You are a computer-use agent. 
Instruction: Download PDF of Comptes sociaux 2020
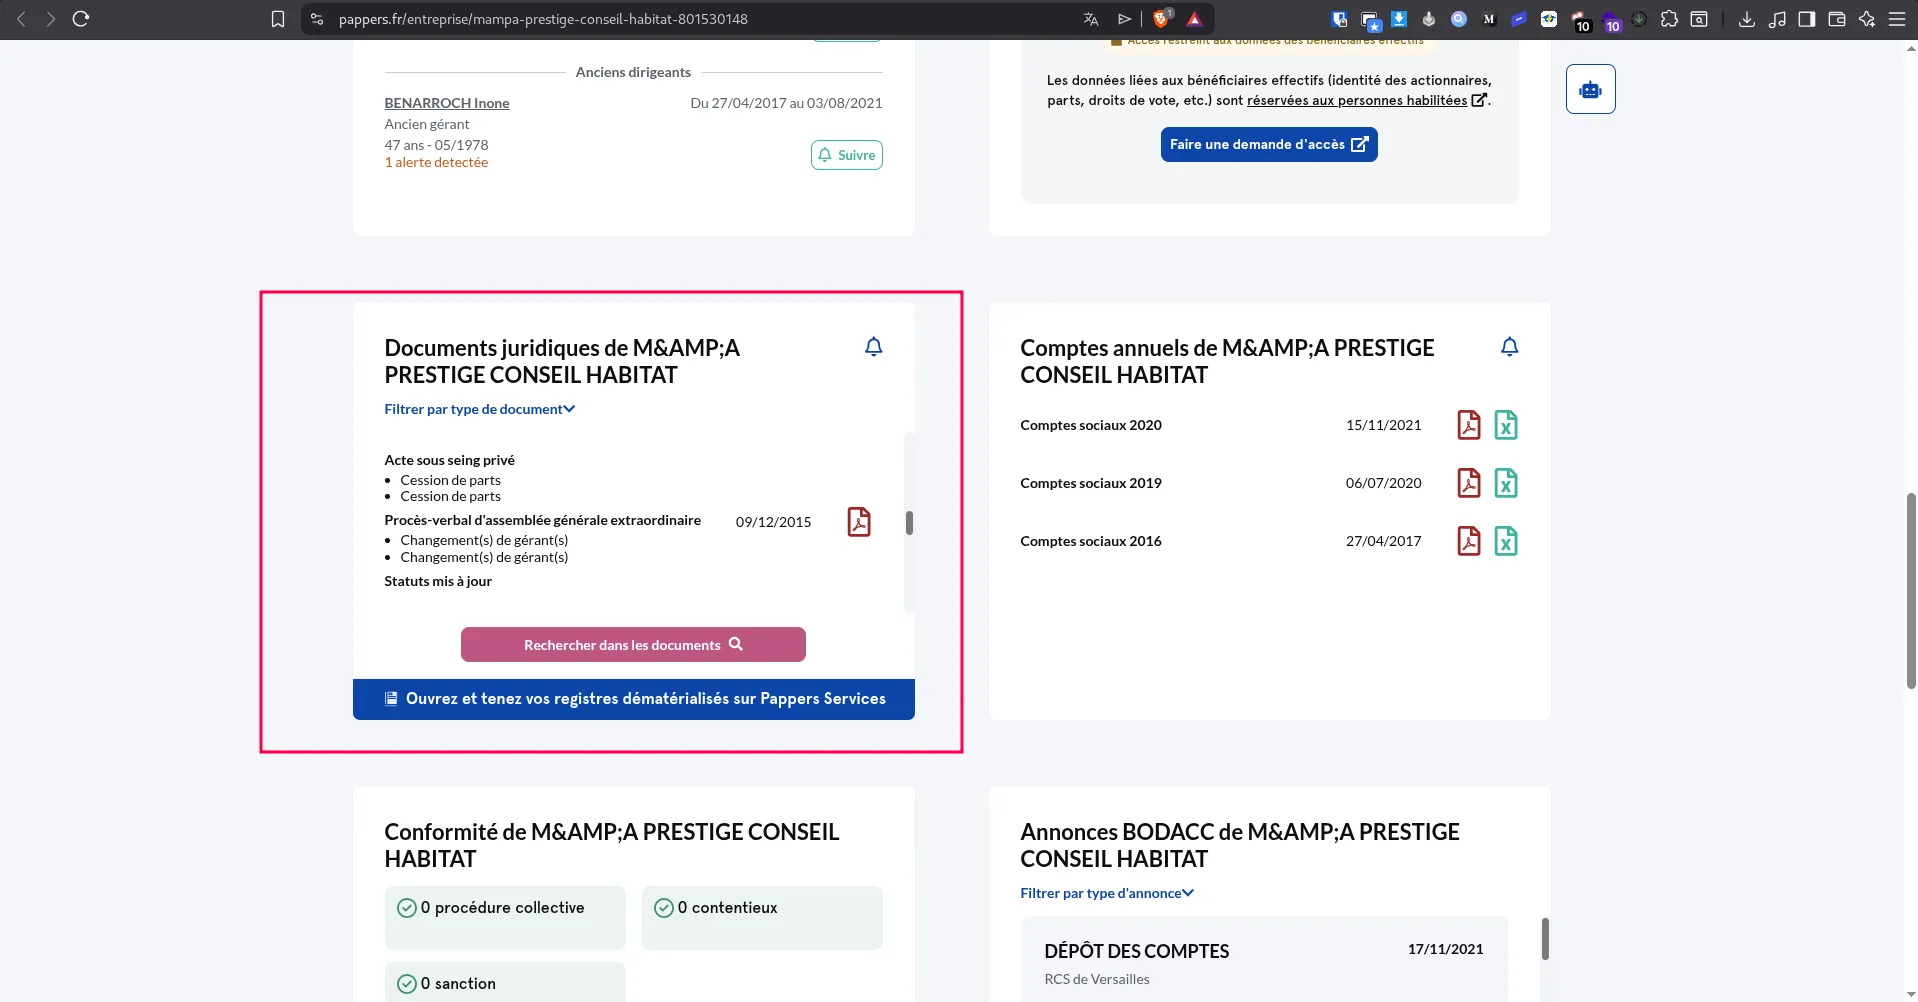1468,425
